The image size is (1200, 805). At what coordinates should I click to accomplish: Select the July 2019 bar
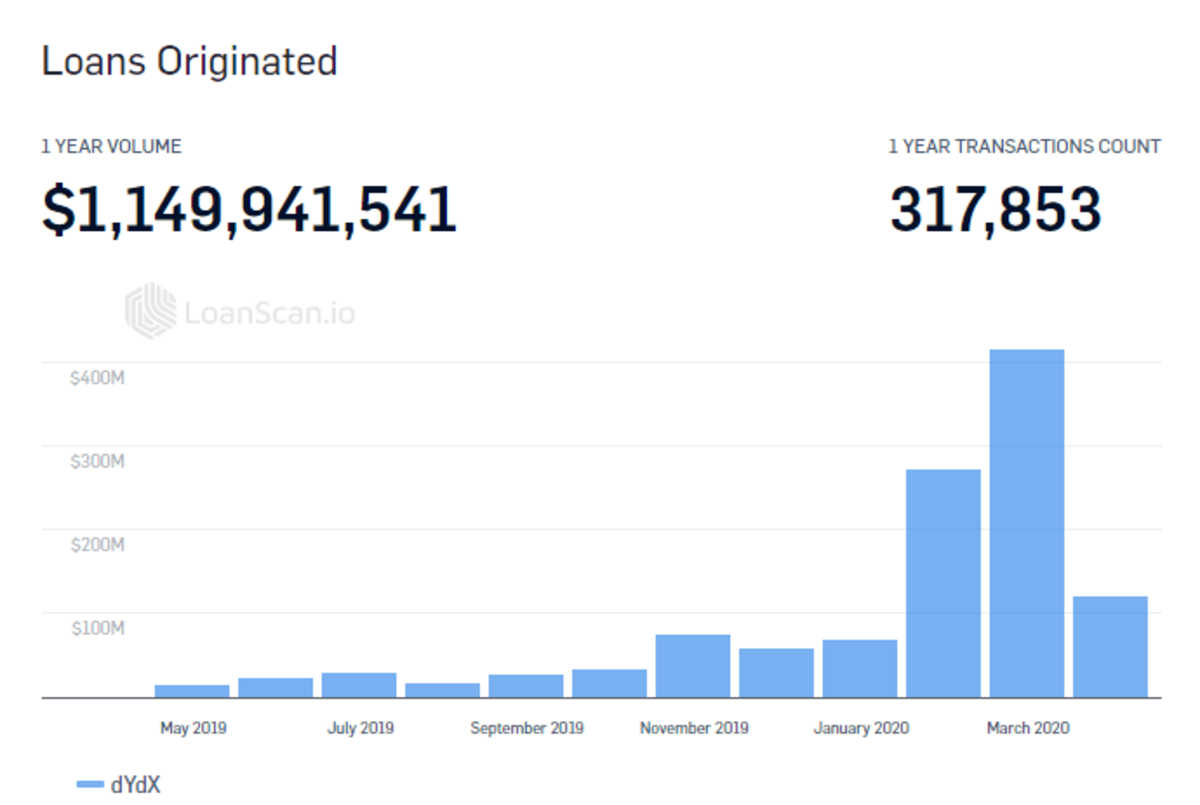(x=359, y=685)
